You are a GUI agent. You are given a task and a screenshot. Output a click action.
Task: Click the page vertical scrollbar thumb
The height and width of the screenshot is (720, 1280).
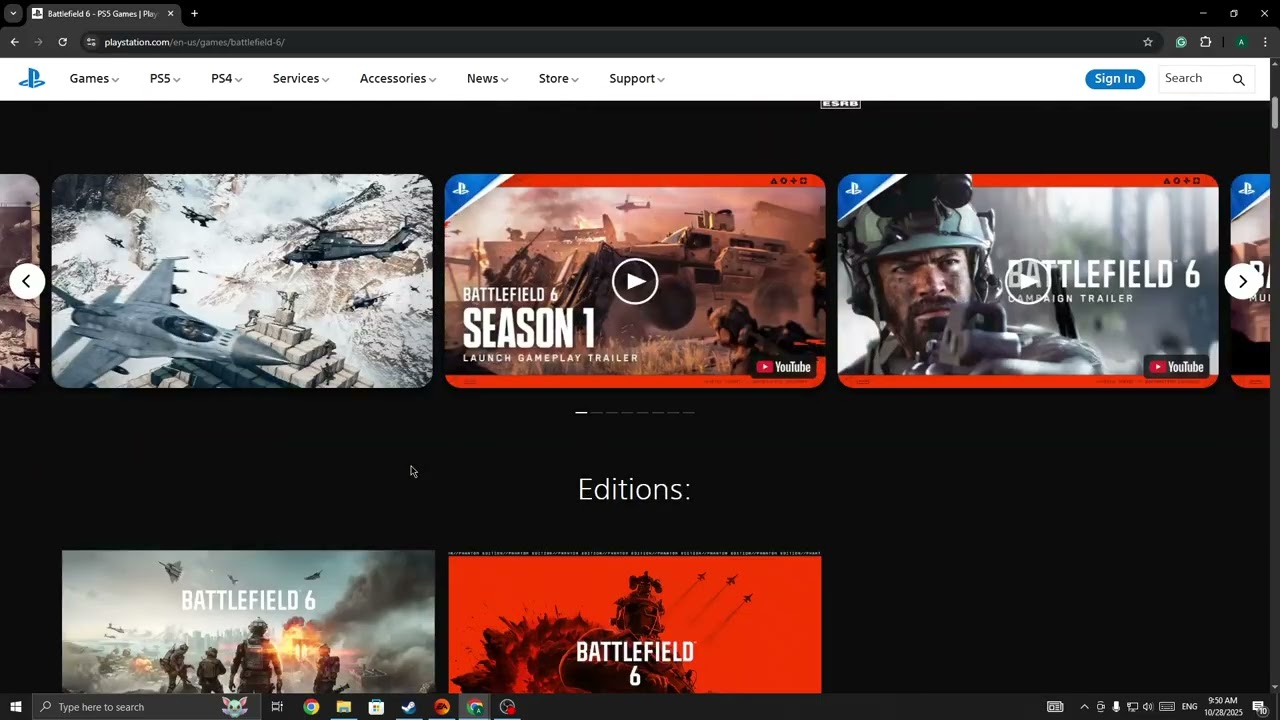pos(1275,112)
